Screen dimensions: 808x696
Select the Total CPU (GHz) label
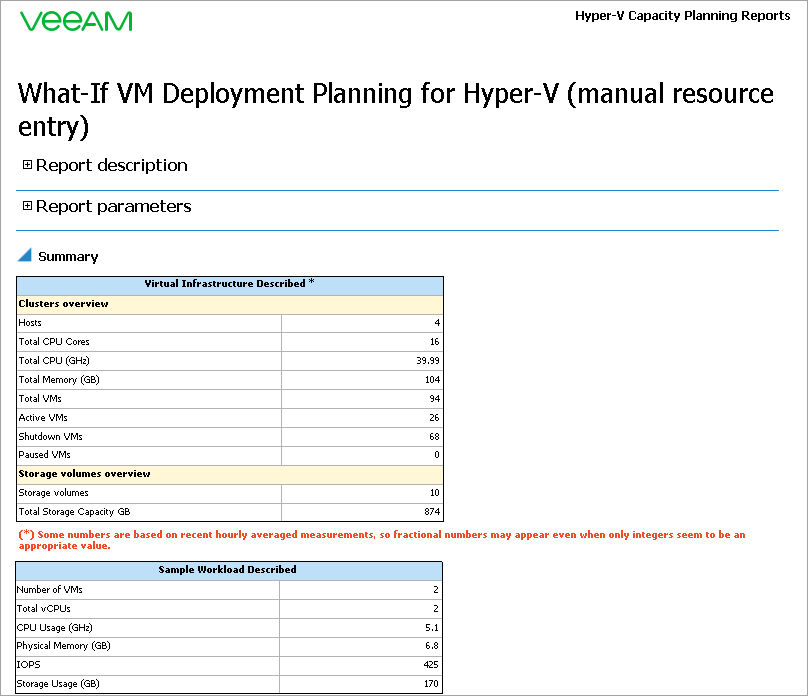point(54,361)
